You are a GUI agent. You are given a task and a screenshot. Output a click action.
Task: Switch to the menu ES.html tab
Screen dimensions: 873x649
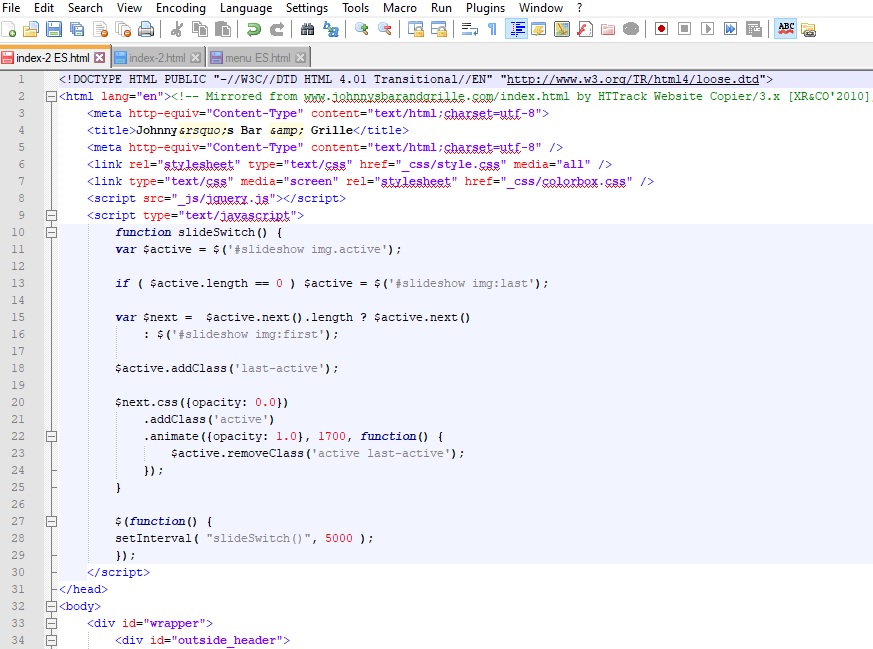point(257,58)
